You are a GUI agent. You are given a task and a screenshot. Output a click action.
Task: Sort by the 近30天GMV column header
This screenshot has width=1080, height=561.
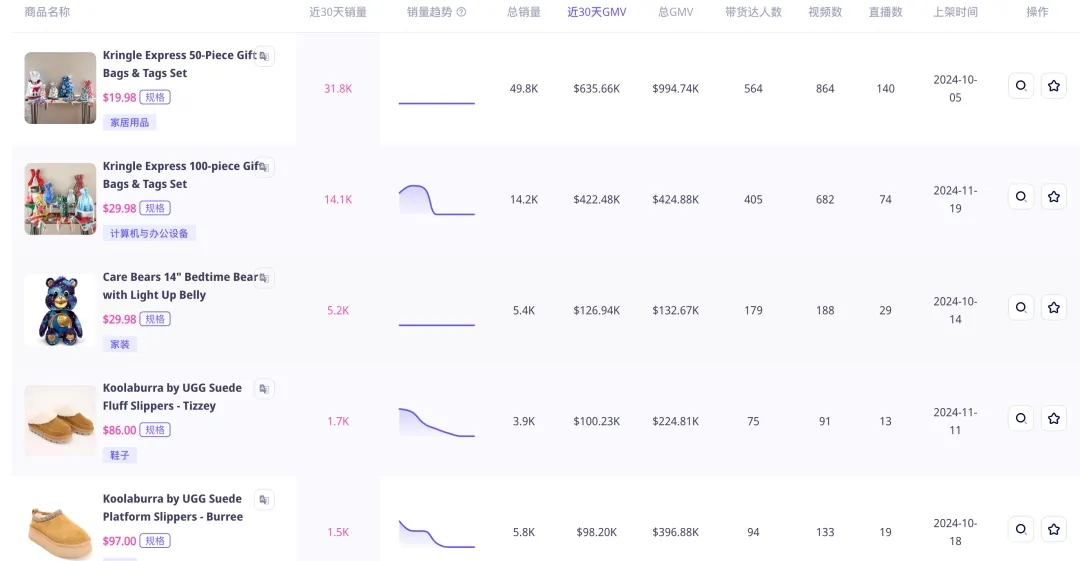596,12
